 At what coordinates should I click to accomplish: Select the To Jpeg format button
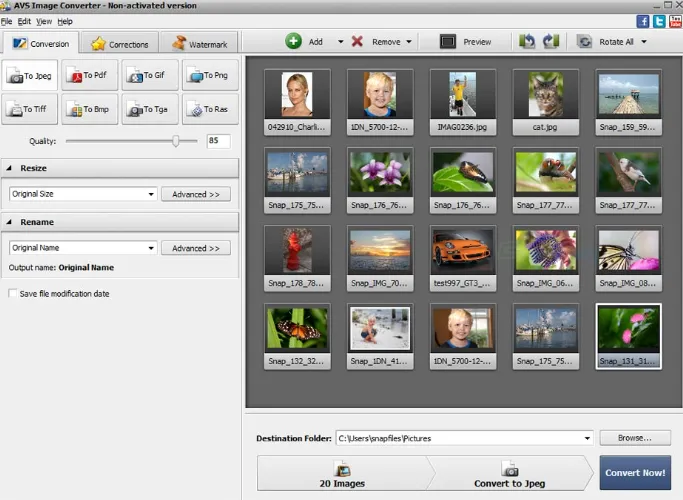[30, 75]
